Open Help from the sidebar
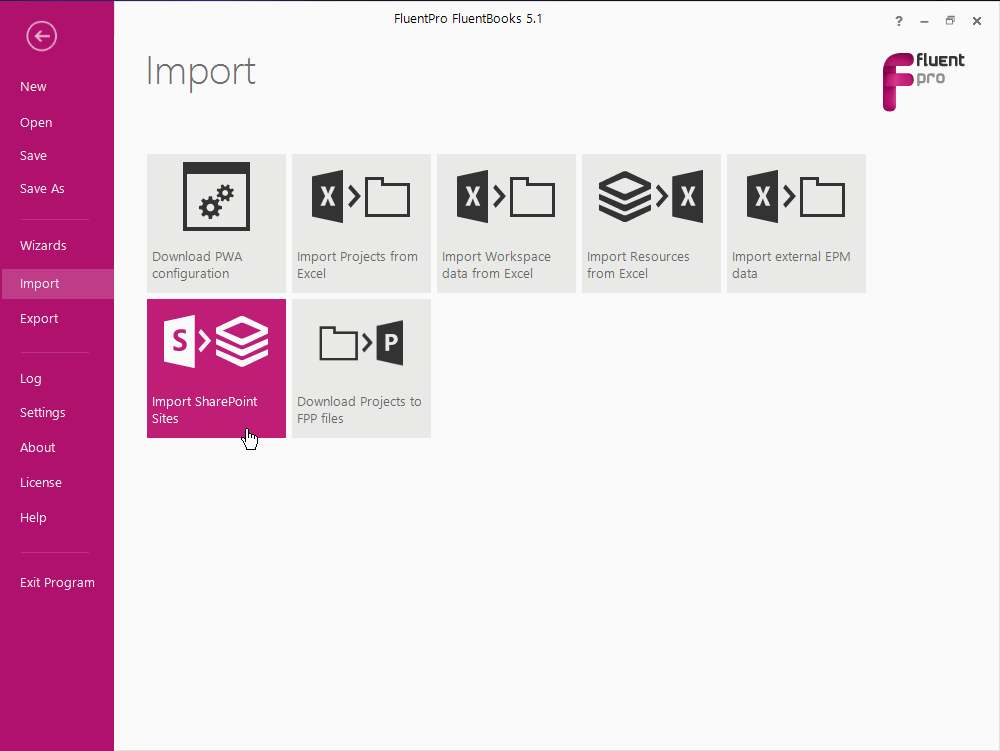 (x=33, y=518)
